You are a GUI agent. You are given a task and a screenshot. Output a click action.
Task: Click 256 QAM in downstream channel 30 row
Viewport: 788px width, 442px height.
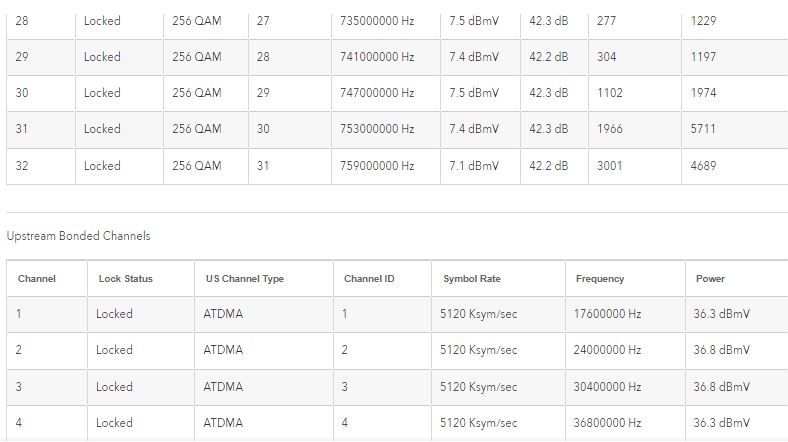[x=197, y=93]
